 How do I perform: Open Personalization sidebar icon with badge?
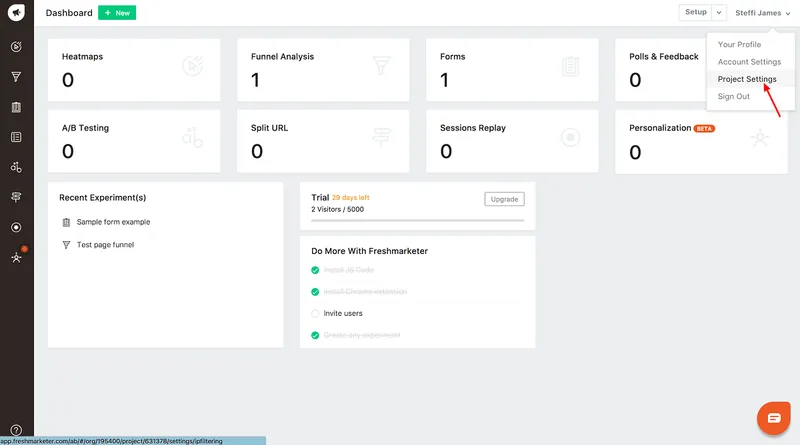click(x=17, y=257)
